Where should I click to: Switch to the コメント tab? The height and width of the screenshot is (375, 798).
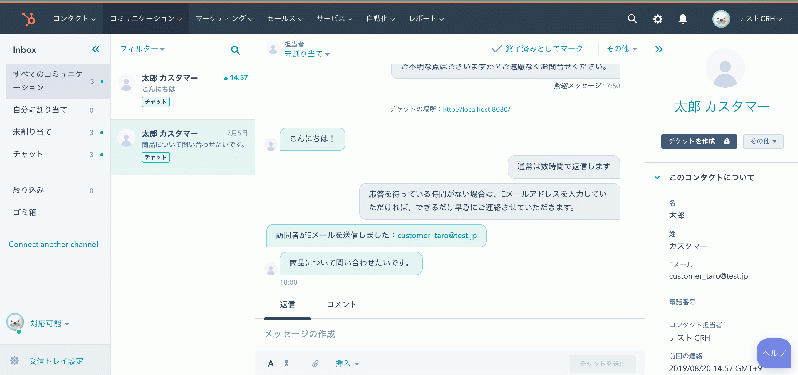(341, 304)
